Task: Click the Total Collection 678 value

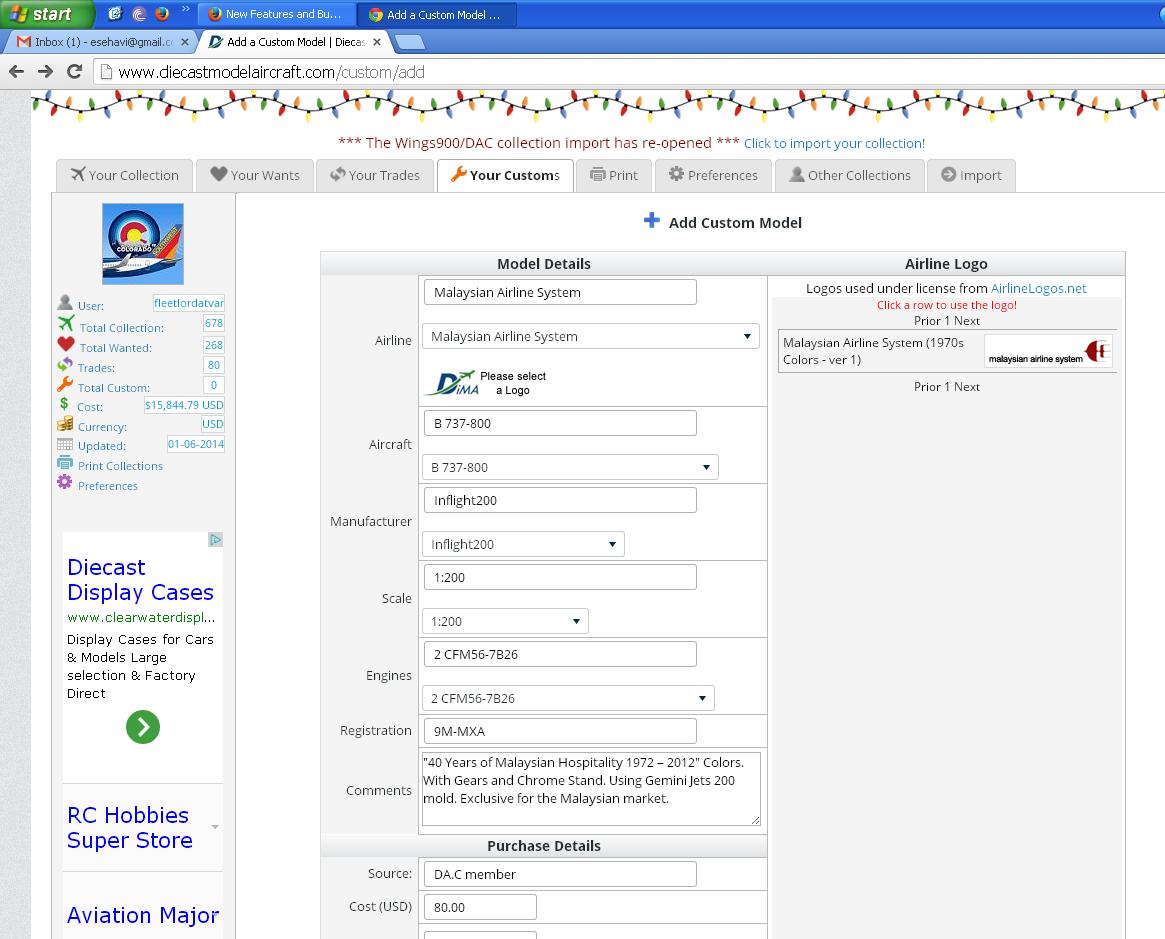Action: tap(214, 323)
